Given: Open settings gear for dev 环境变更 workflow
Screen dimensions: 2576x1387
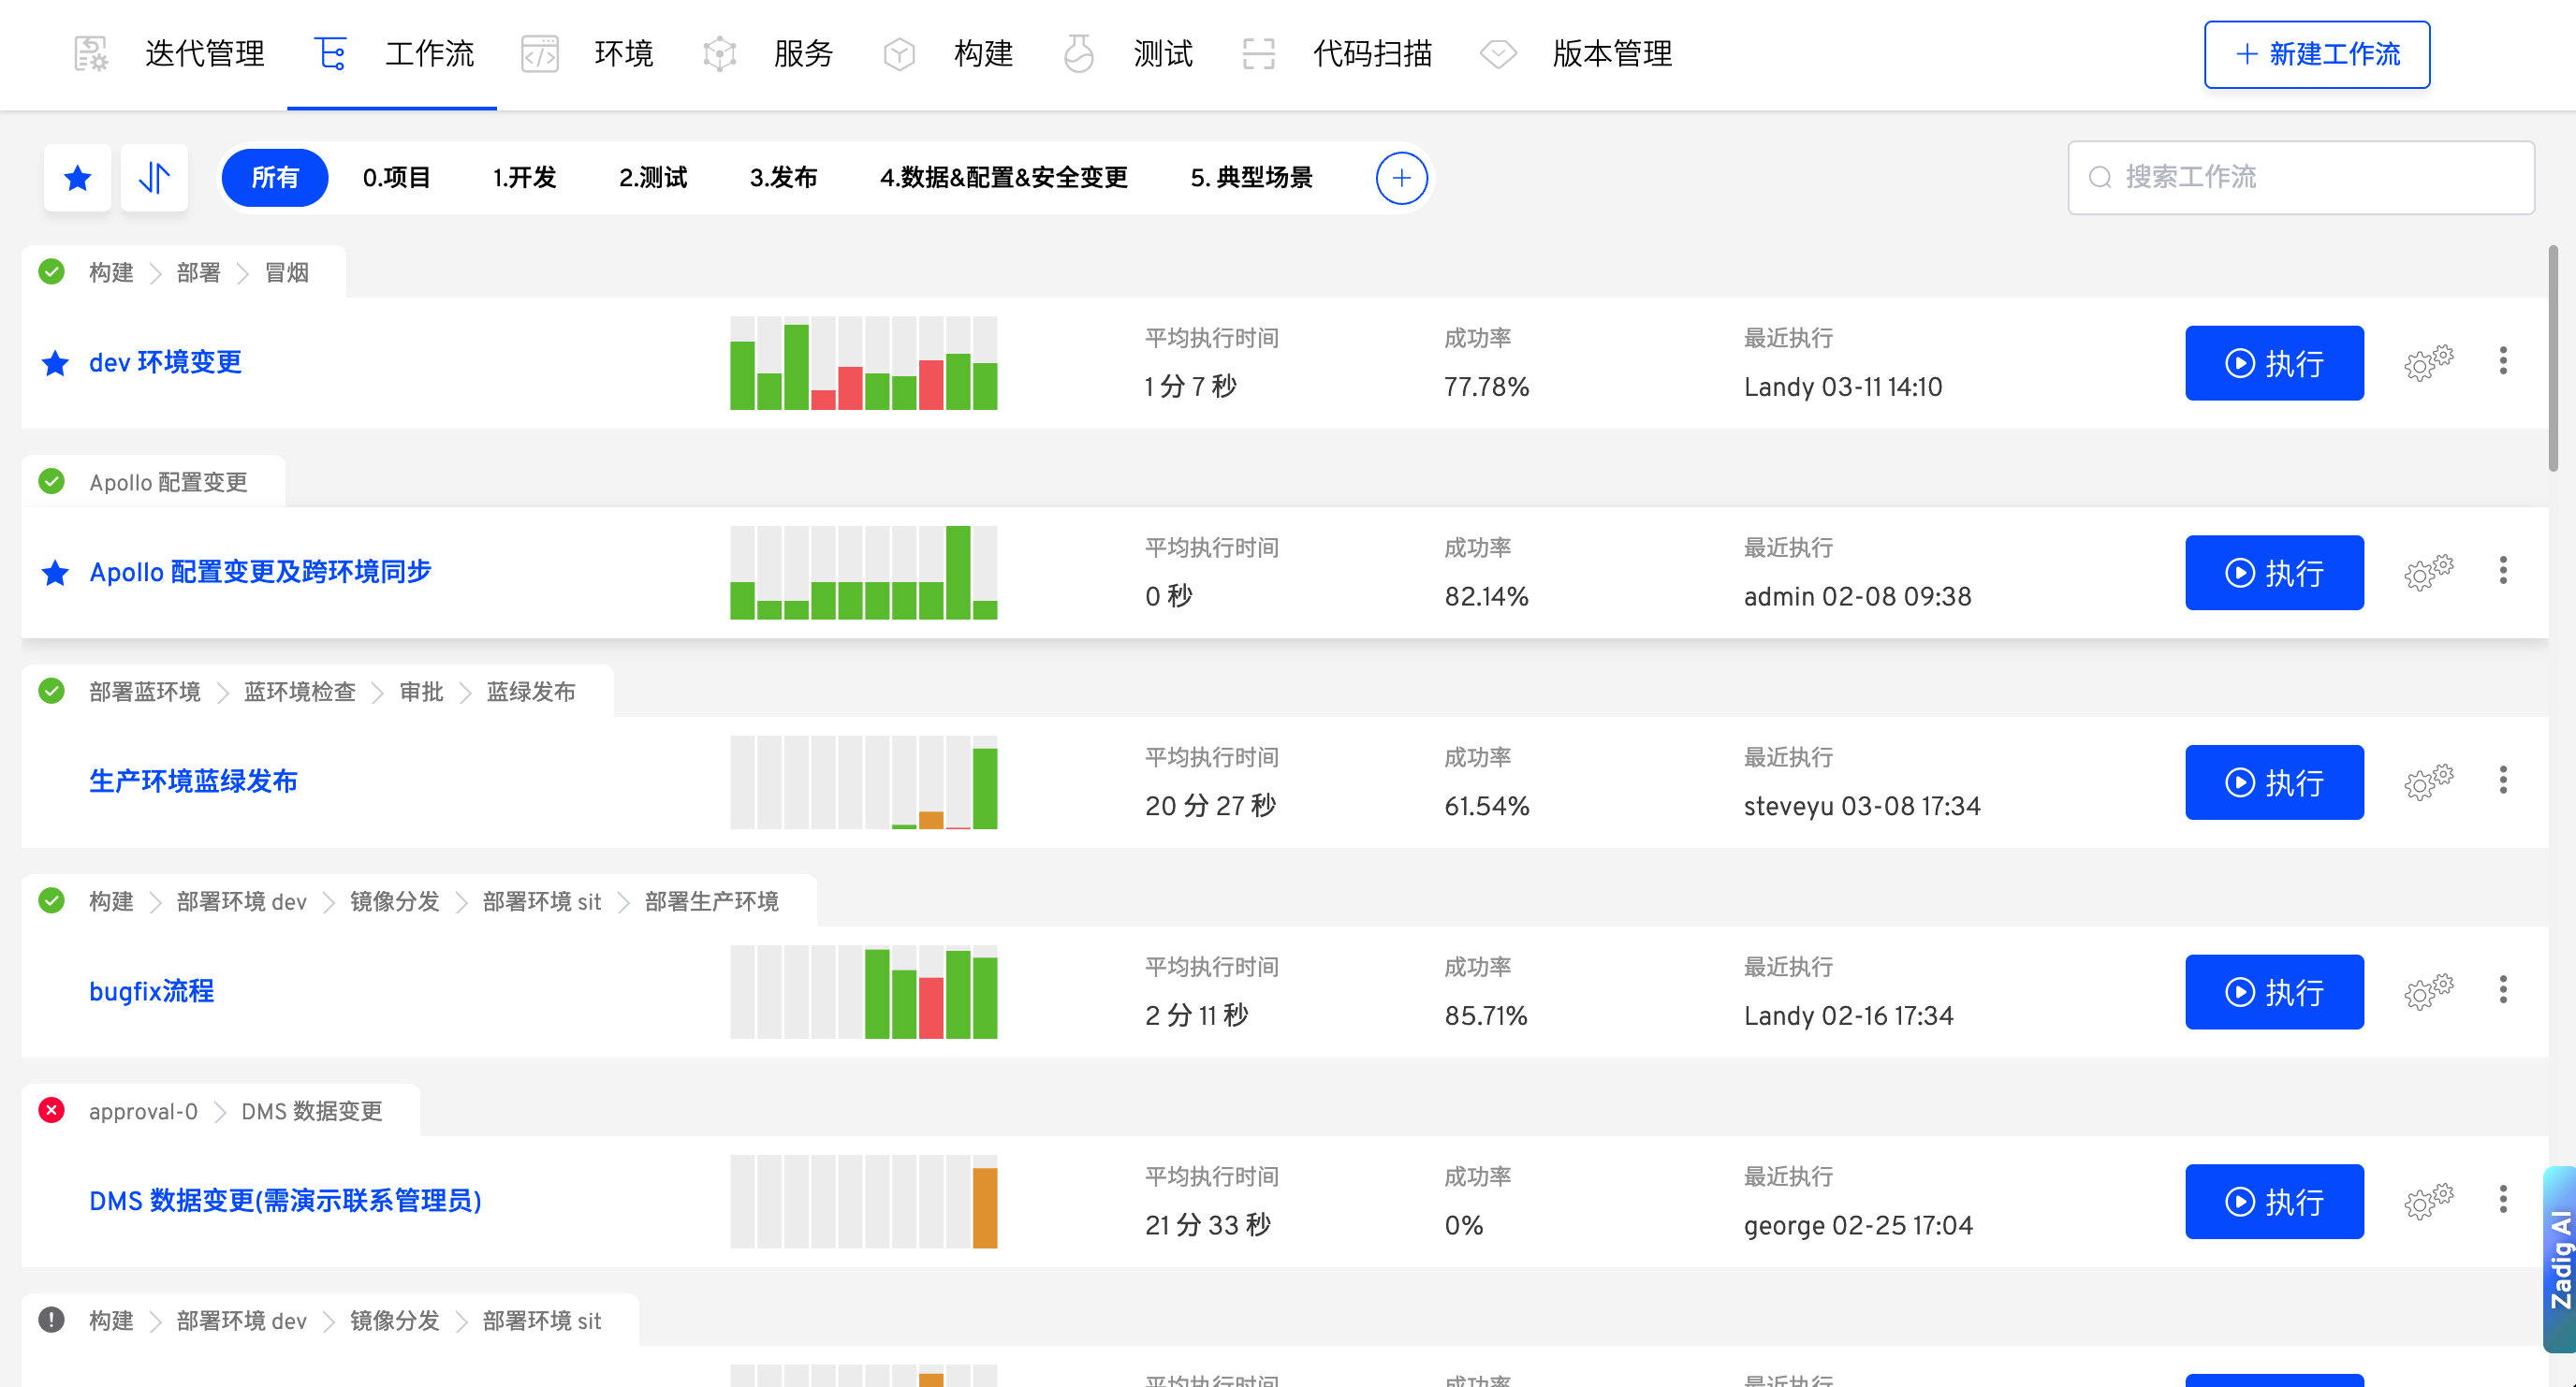Looking at the screenshot, I should (x=2427, y=363).
